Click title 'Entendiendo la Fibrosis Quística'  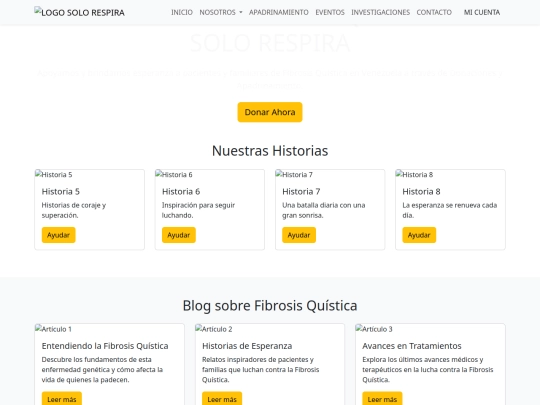click(x=105, y=346)
